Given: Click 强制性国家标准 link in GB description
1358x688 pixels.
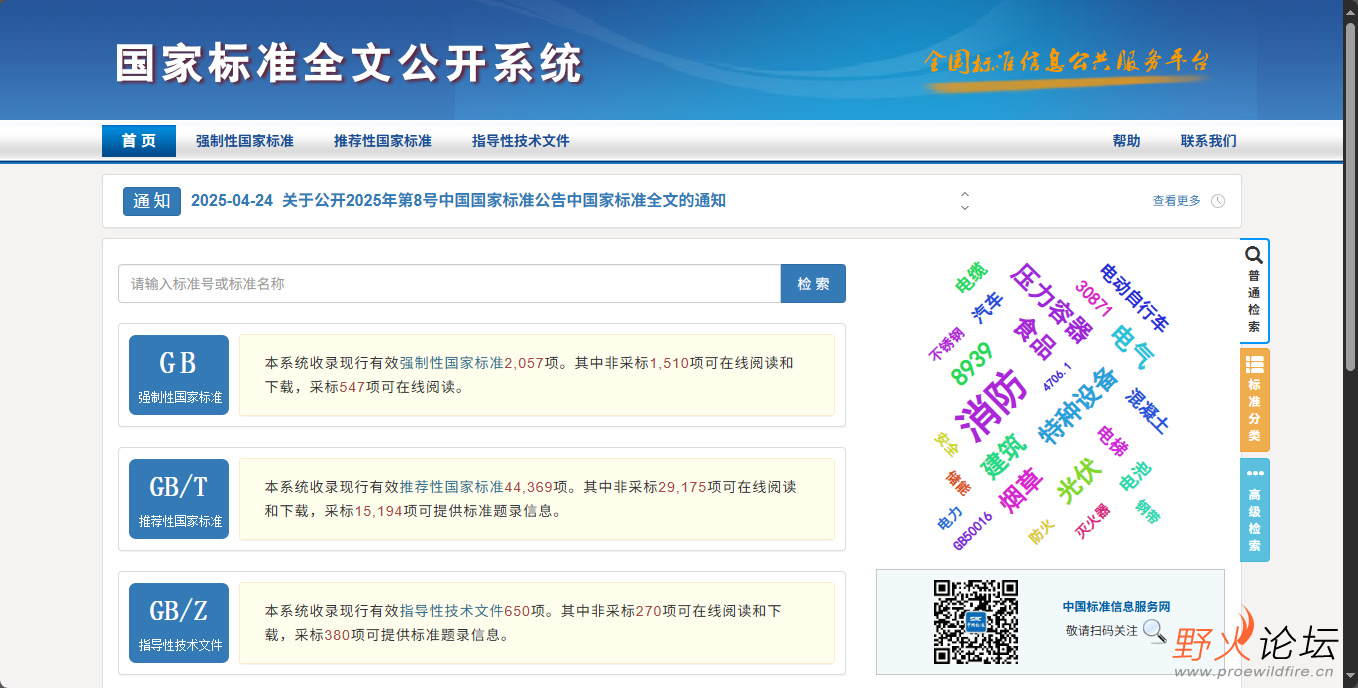Looking at the screenshot, I should (x=452, y=363).
